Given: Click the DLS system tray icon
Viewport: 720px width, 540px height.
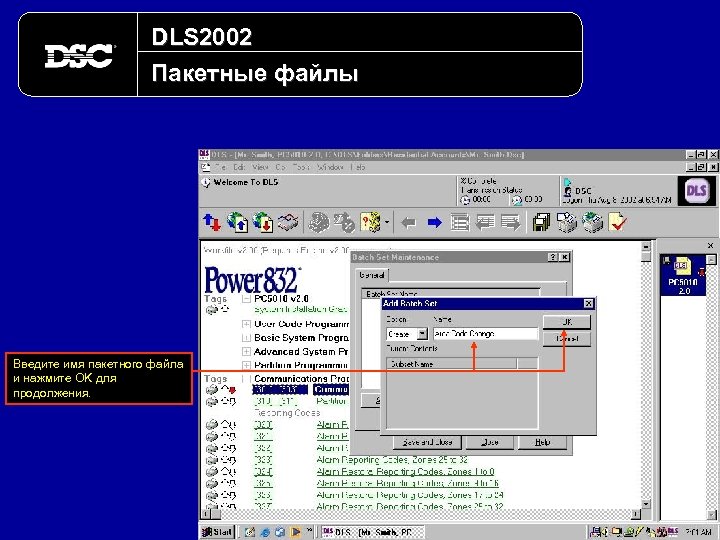Looking at the screenshot, I should 673,532.
